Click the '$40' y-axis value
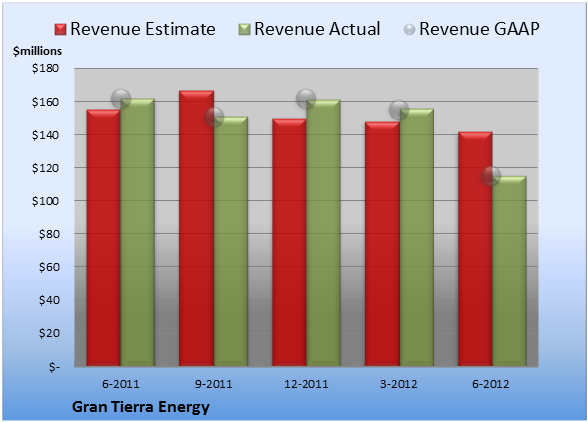The height and width of the screenshot is (422, 588). pyautogui.click(x=49, y=300)
